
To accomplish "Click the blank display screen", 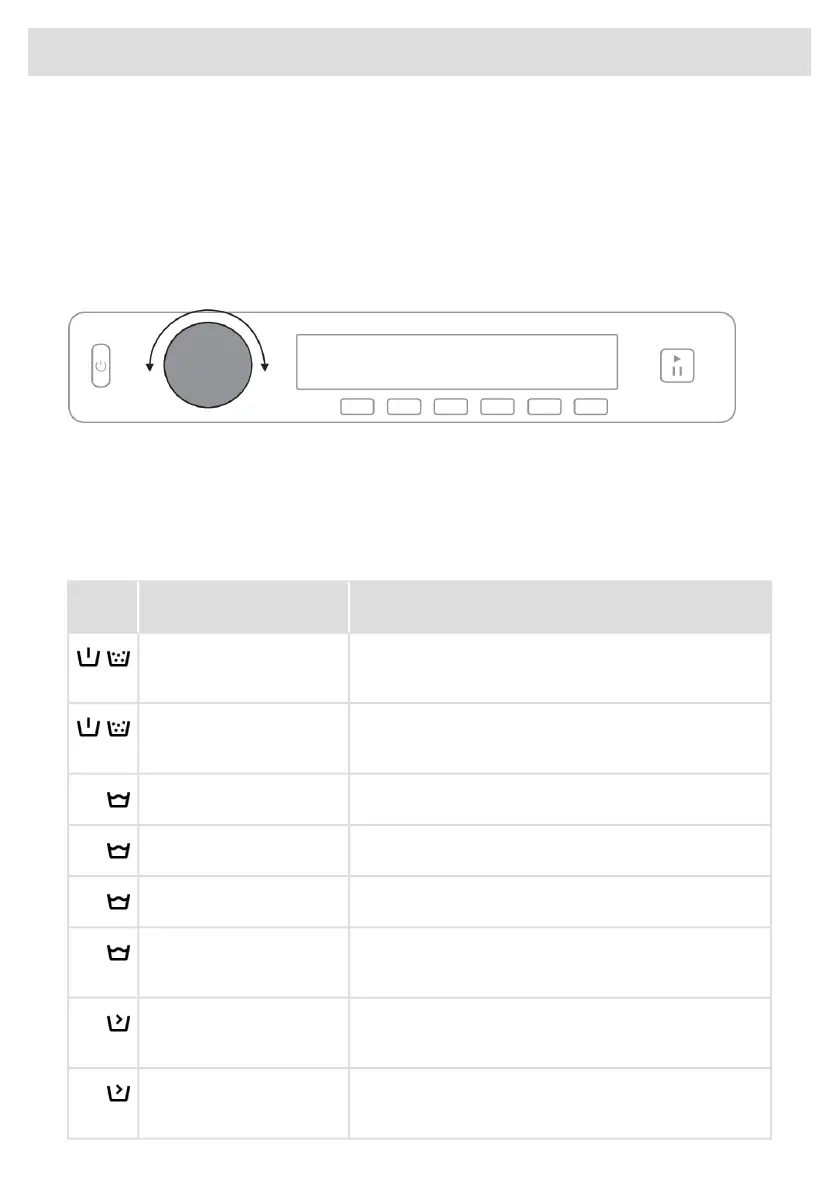I will [x=456, y=361].
